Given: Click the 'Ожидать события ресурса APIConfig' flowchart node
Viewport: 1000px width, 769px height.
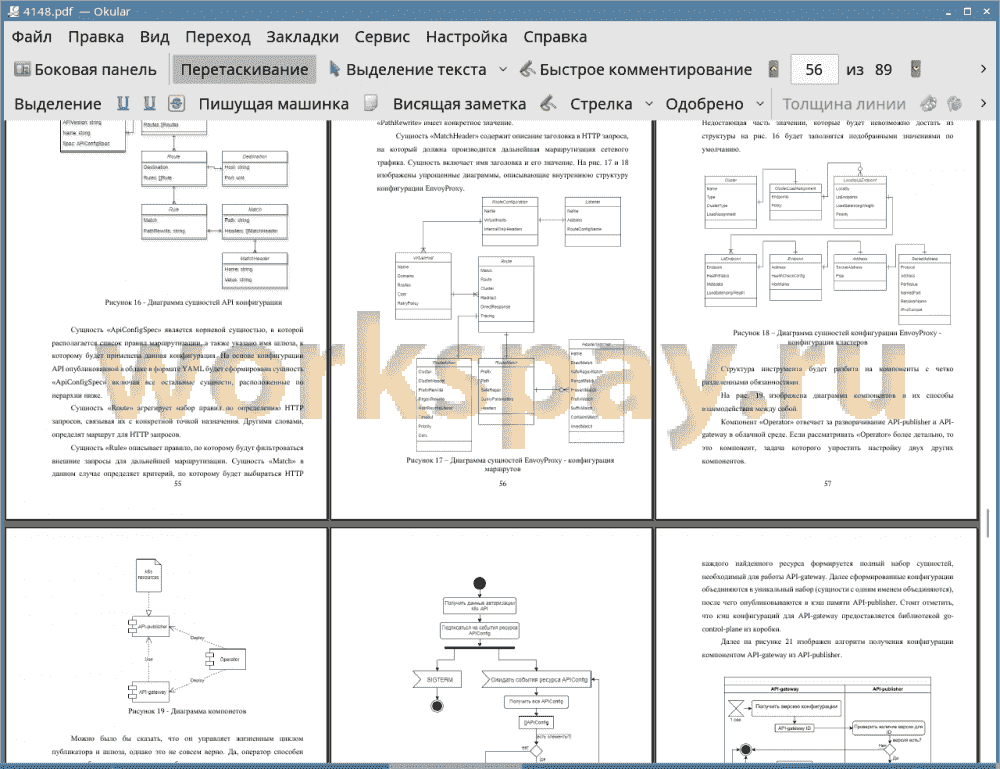Looking at the screenshot, I should pos(536,680).
